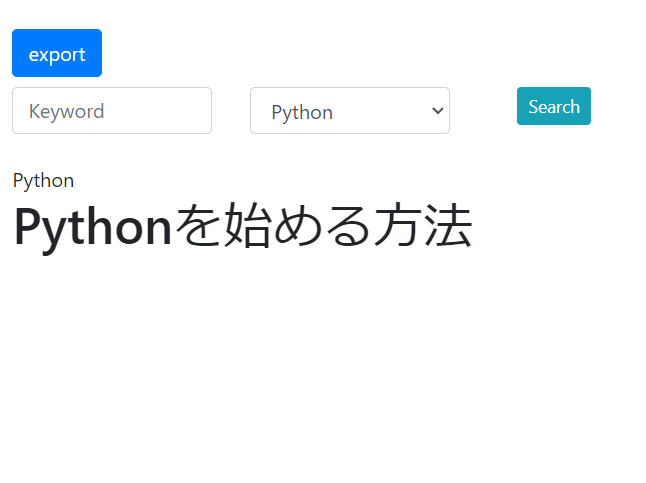Click the Python text inside the select box
Screen dimensions: 646x483
(x=302, y=112)
